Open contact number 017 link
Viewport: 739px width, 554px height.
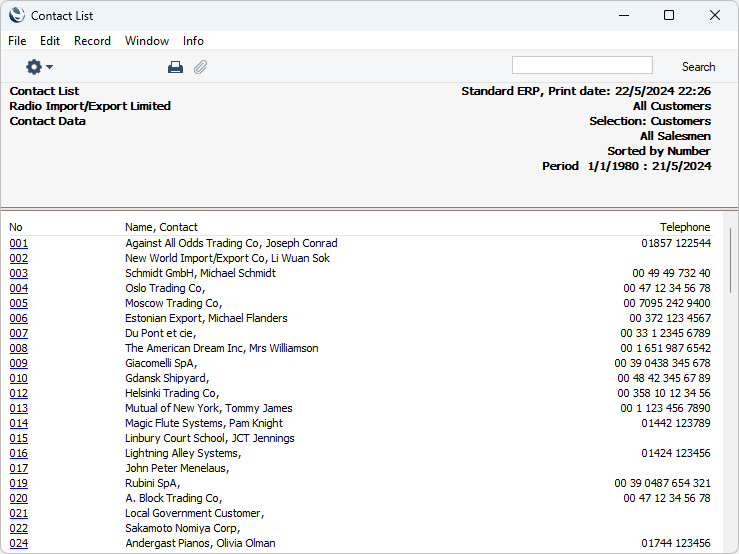point(18,468)
